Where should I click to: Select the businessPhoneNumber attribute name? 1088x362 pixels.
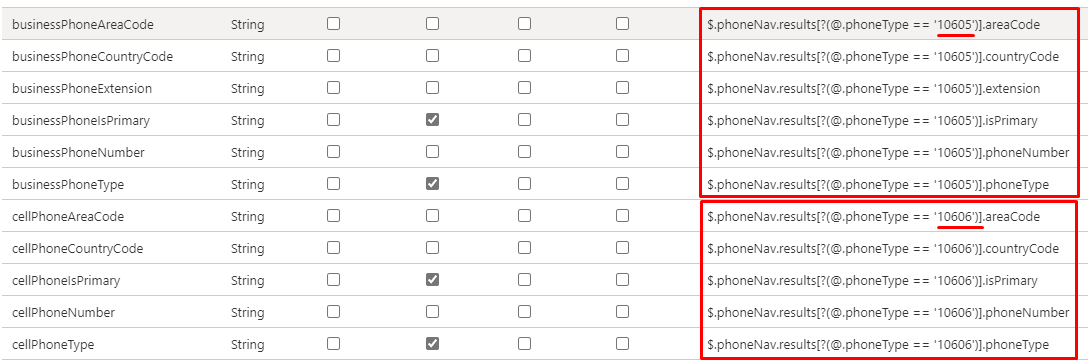[x=78, y=153]
